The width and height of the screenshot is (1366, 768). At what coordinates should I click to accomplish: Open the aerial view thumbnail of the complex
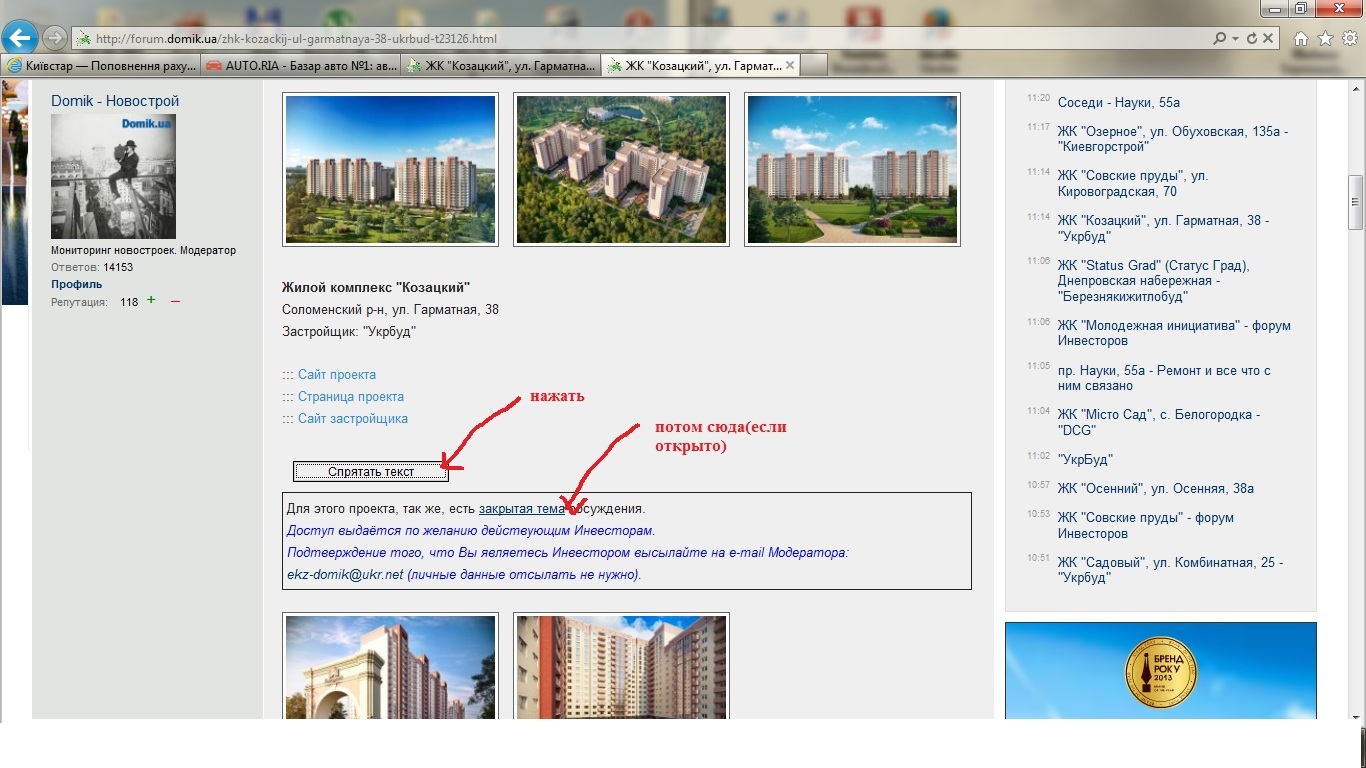point(622,169)
